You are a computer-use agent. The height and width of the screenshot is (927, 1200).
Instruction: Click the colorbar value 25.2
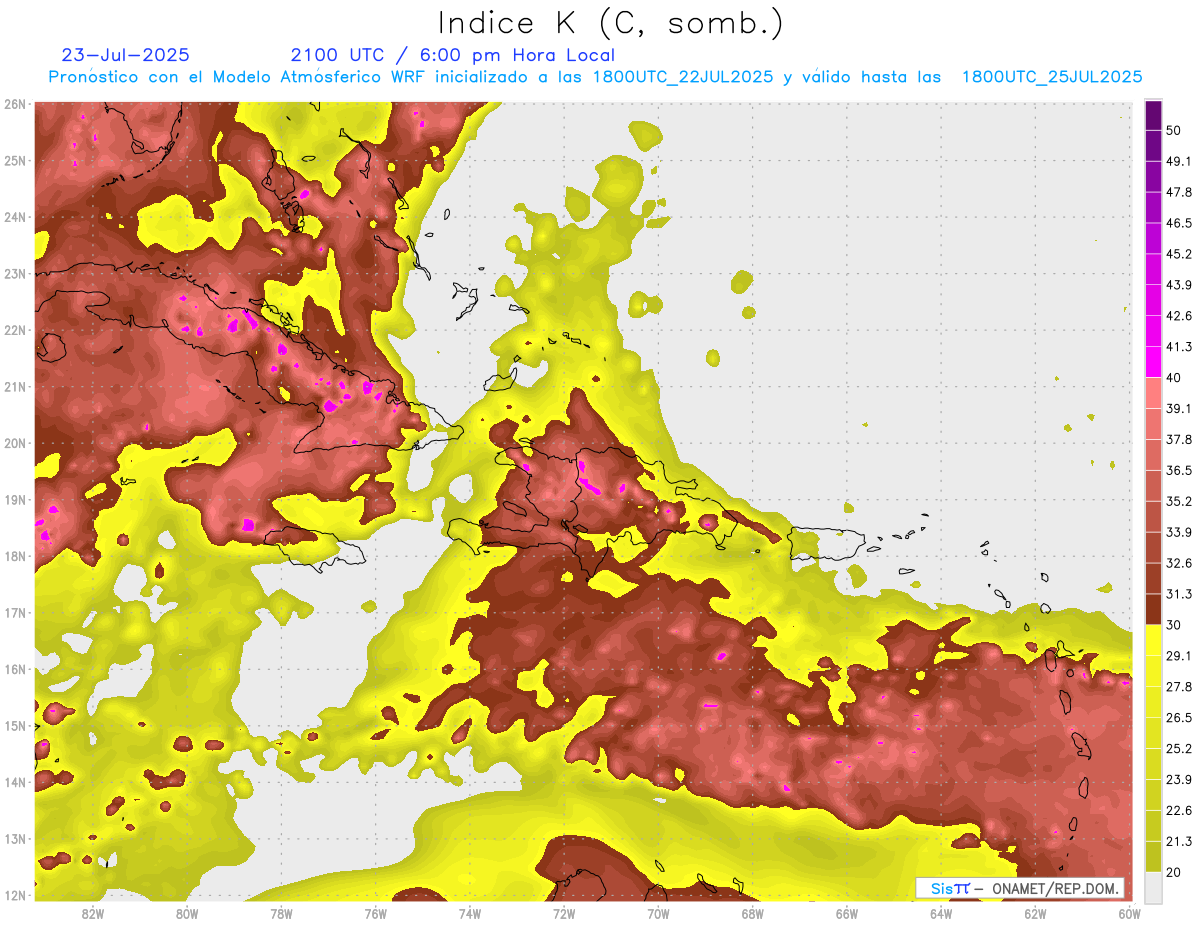tap(1179, 749)
